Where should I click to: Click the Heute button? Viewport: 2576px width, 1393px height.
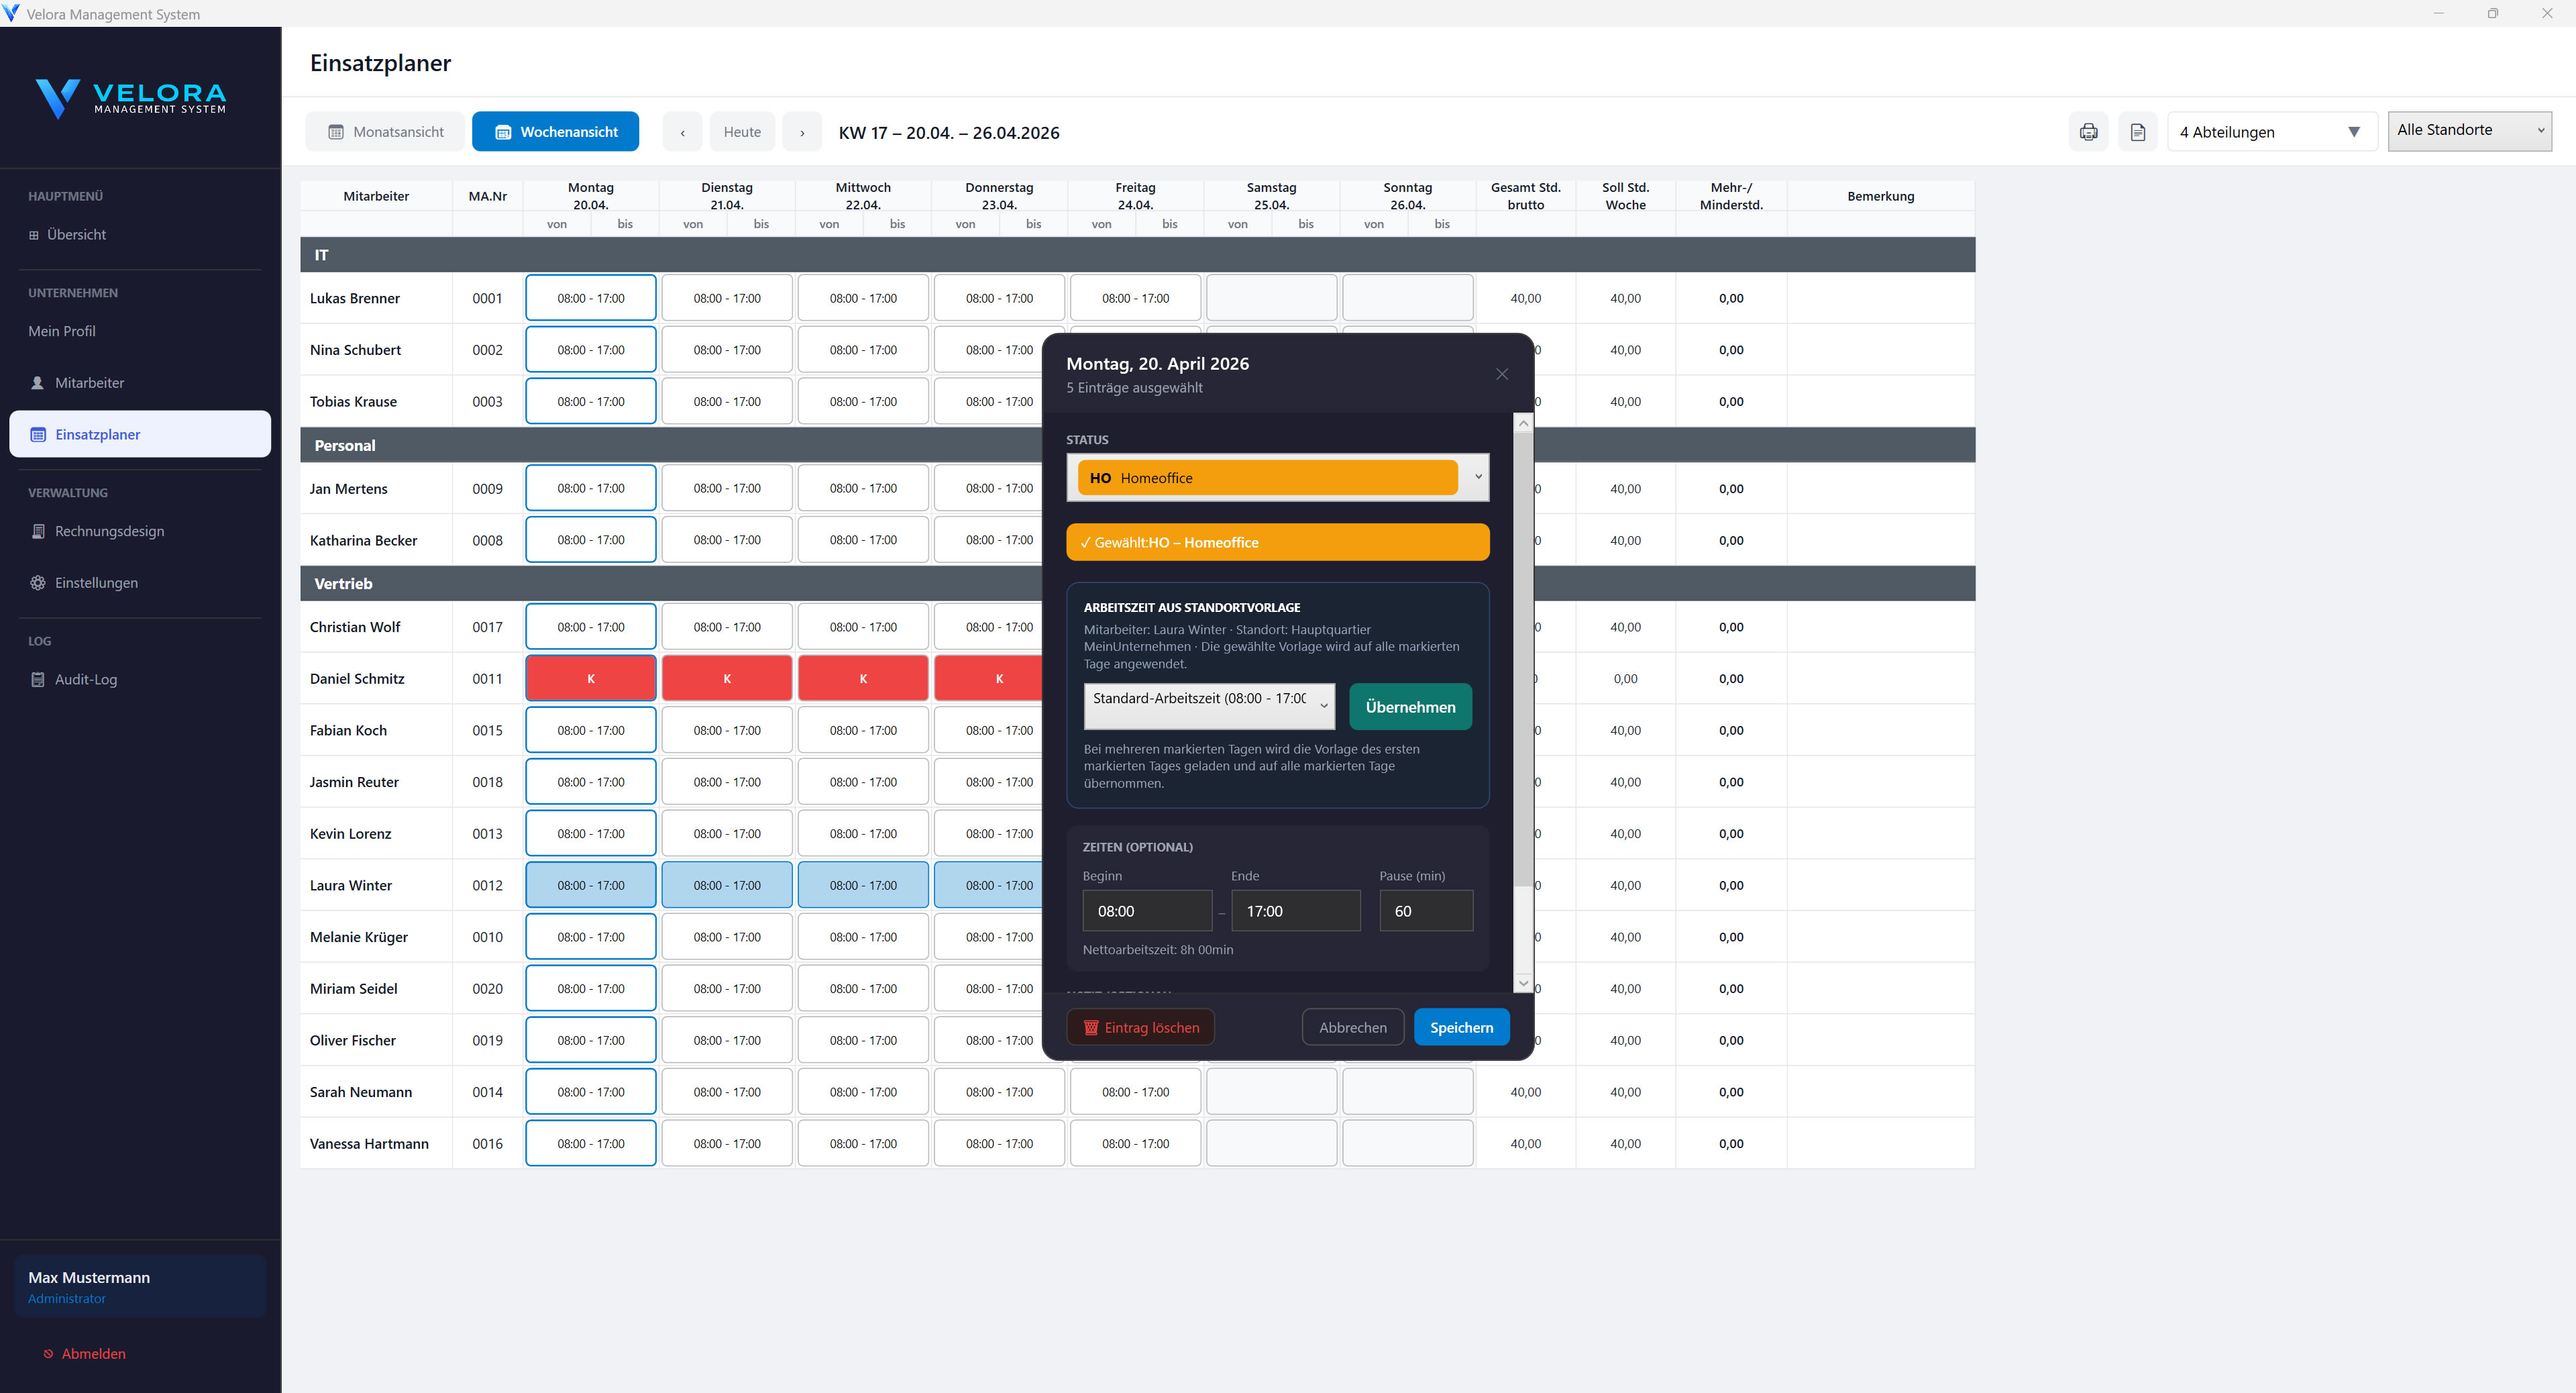[742, 131]
